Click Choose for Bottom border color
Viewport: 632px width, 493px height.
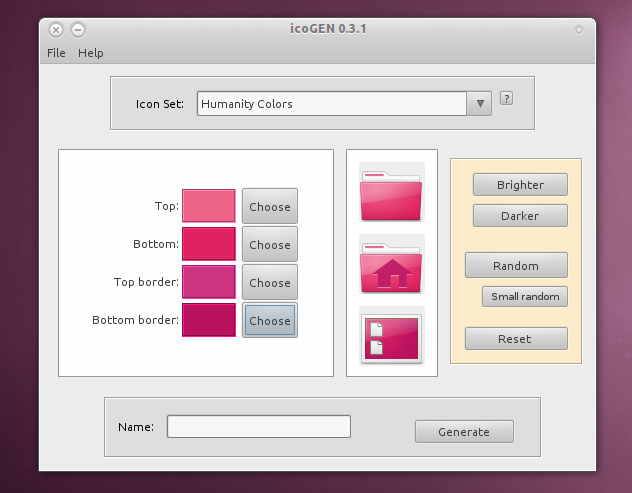click(270, 320)
